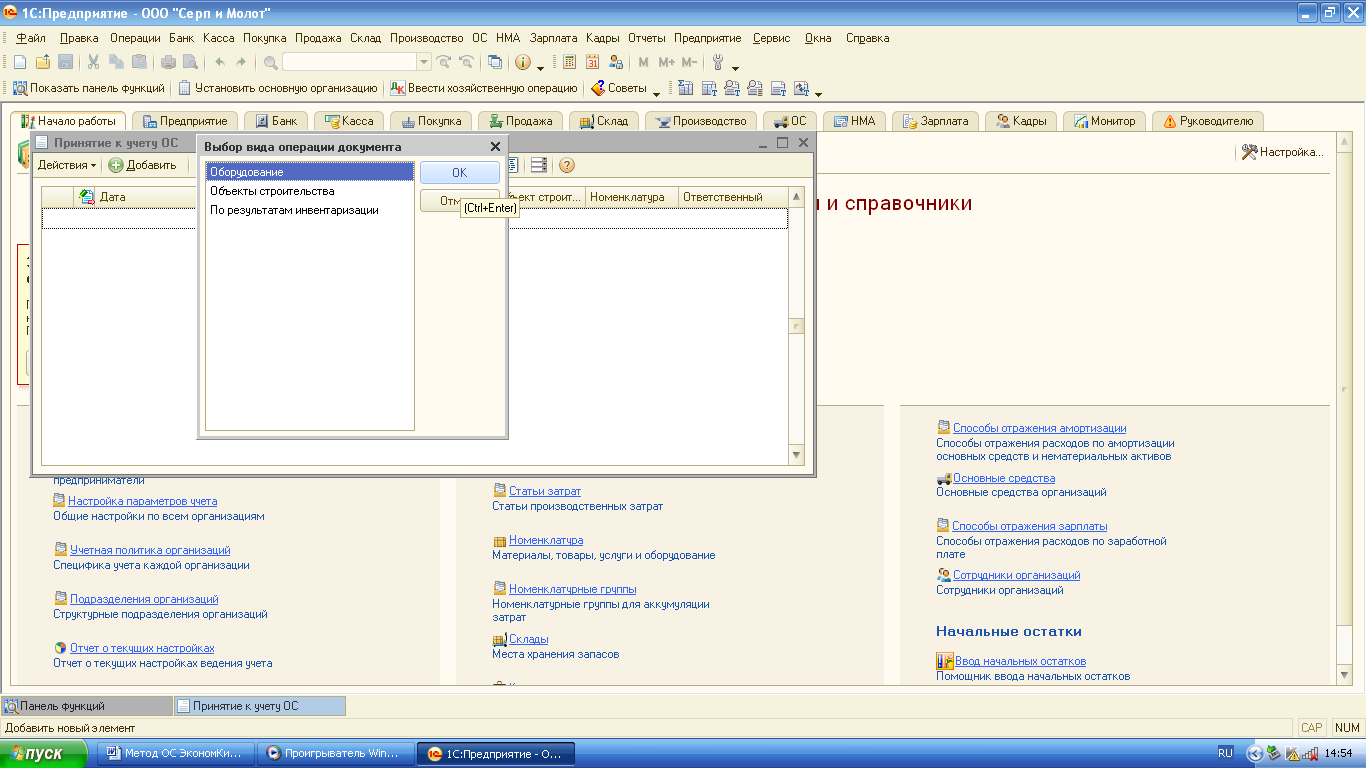Switch to the НМА tab
Viewport: 1366px width, 768px height.
point(853,121)
